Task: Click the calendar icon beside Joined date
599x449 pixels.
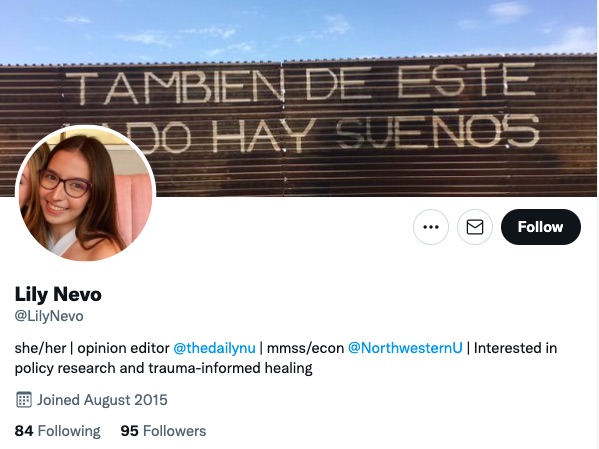Action: [24, 400]
